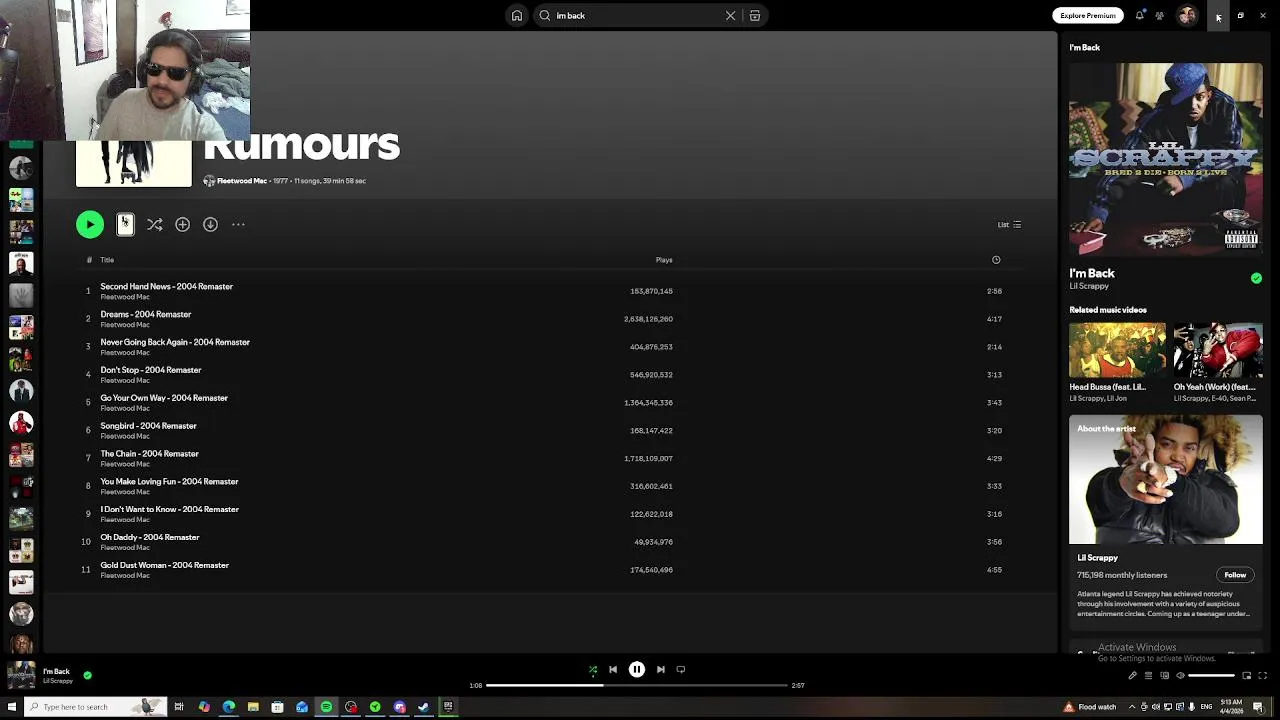
Task: Click the search input containing 'im back'
Action: point(636,15)
